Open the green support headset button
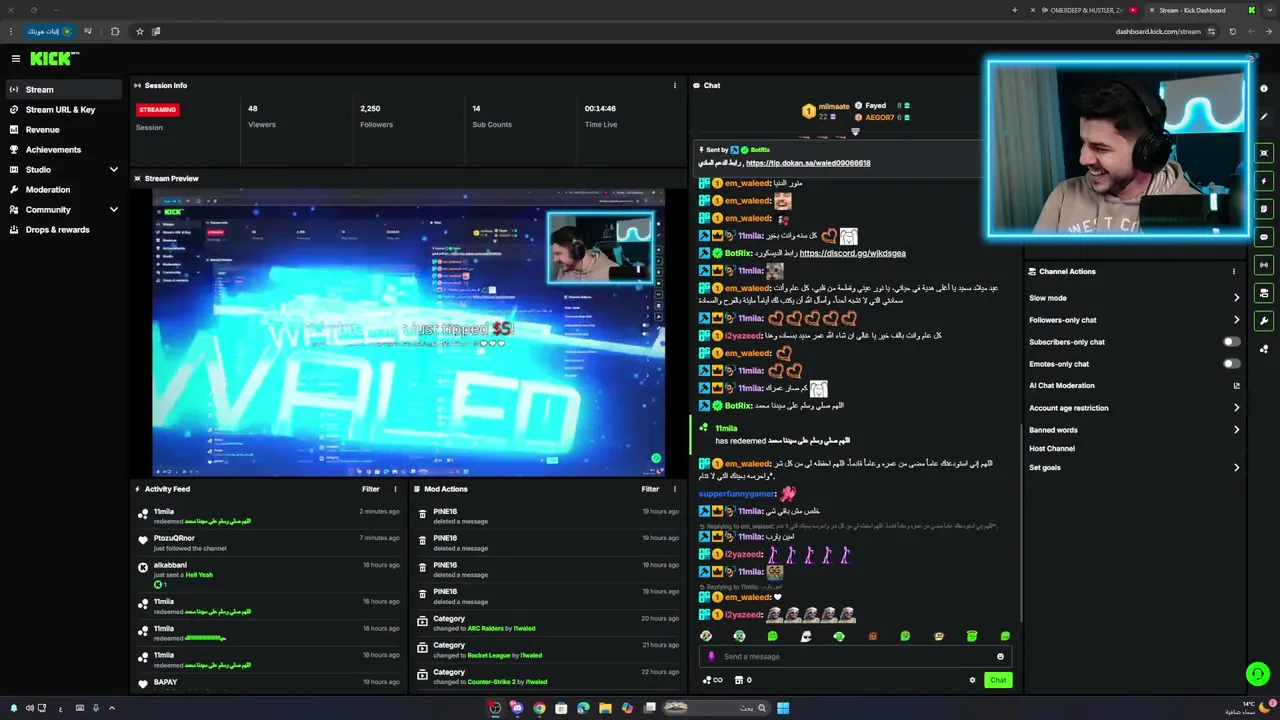This screenshot has height=720, width=1280. (1258, 674)
